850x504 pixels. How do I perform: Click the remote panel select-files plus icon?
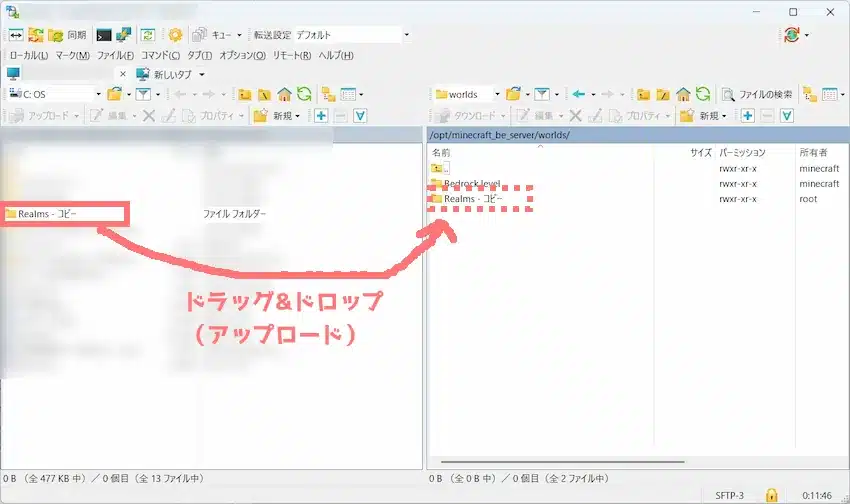pyautogui.click(x=746, y=116)
